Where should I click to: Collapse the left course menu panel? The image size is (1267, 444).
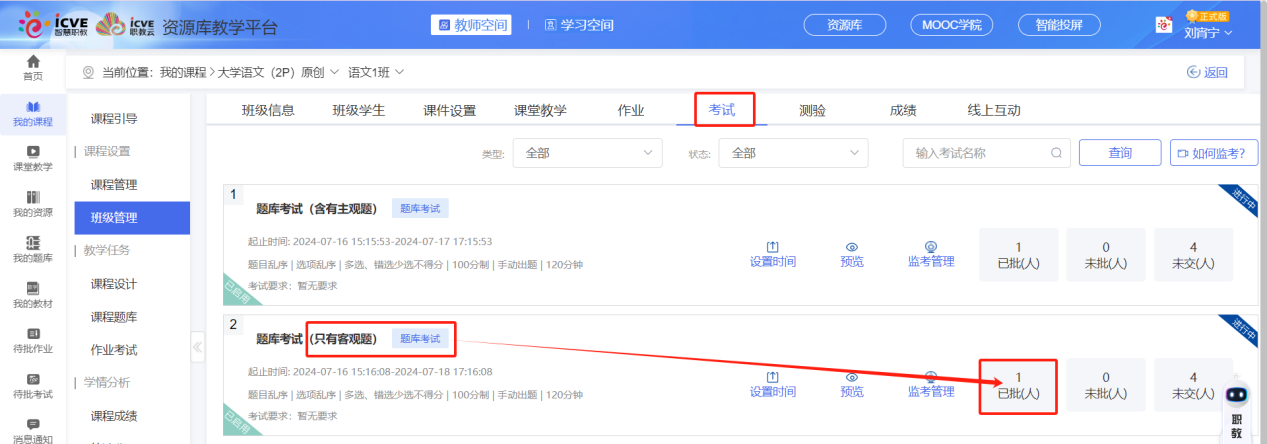tap(197, 347)
